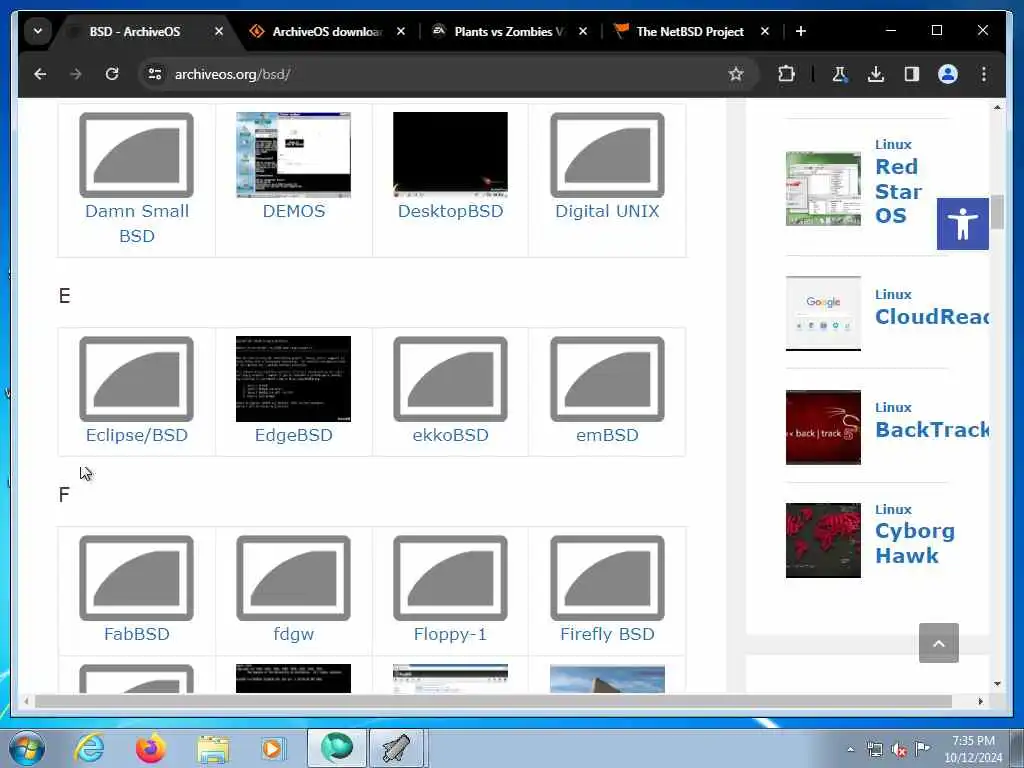Image resolution: width=1024 pixels, height=768 pixels.
Task: Open the emBSD link
Action: click(607, 435)
